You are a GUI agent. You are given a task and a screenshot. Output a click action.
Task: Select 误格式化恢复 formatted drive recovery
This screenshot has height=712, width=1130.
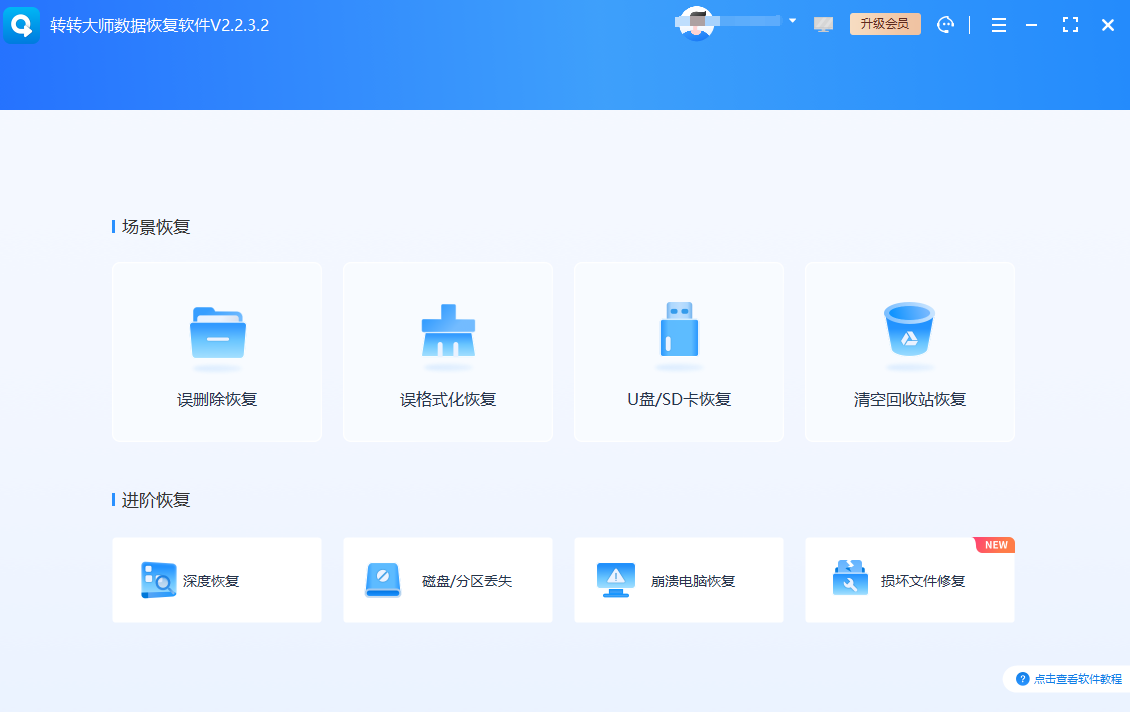click(x=448, y=352)
